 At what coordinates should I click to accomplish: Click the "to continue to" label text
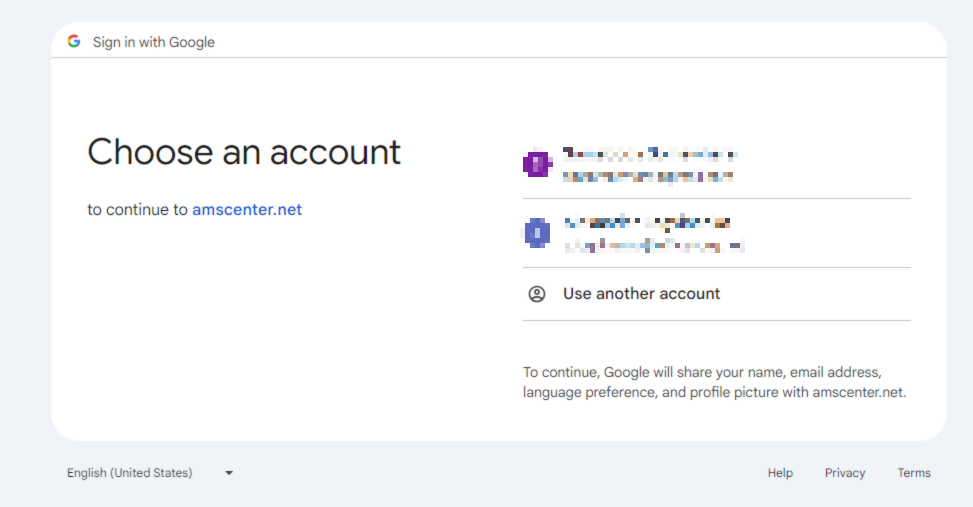click(137, 210)
